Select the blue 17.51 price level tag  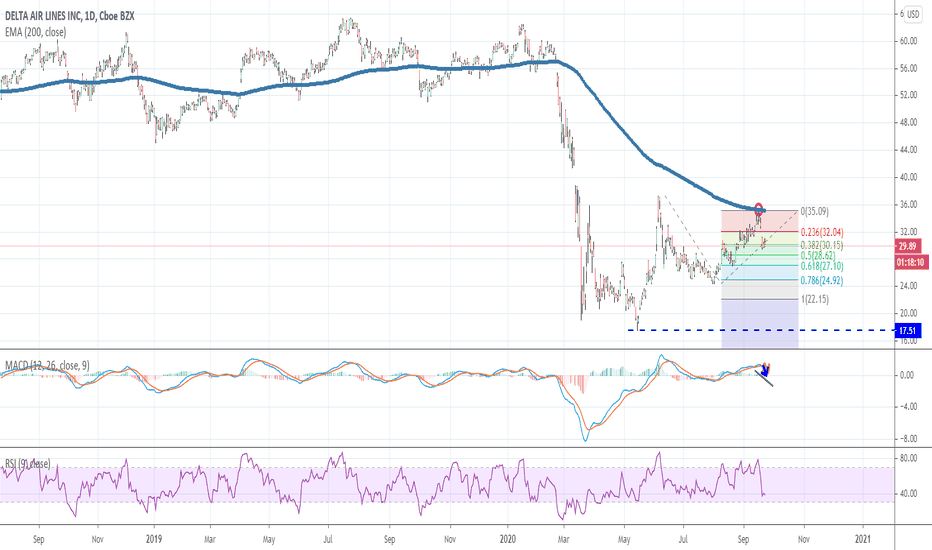click(907, 331)
